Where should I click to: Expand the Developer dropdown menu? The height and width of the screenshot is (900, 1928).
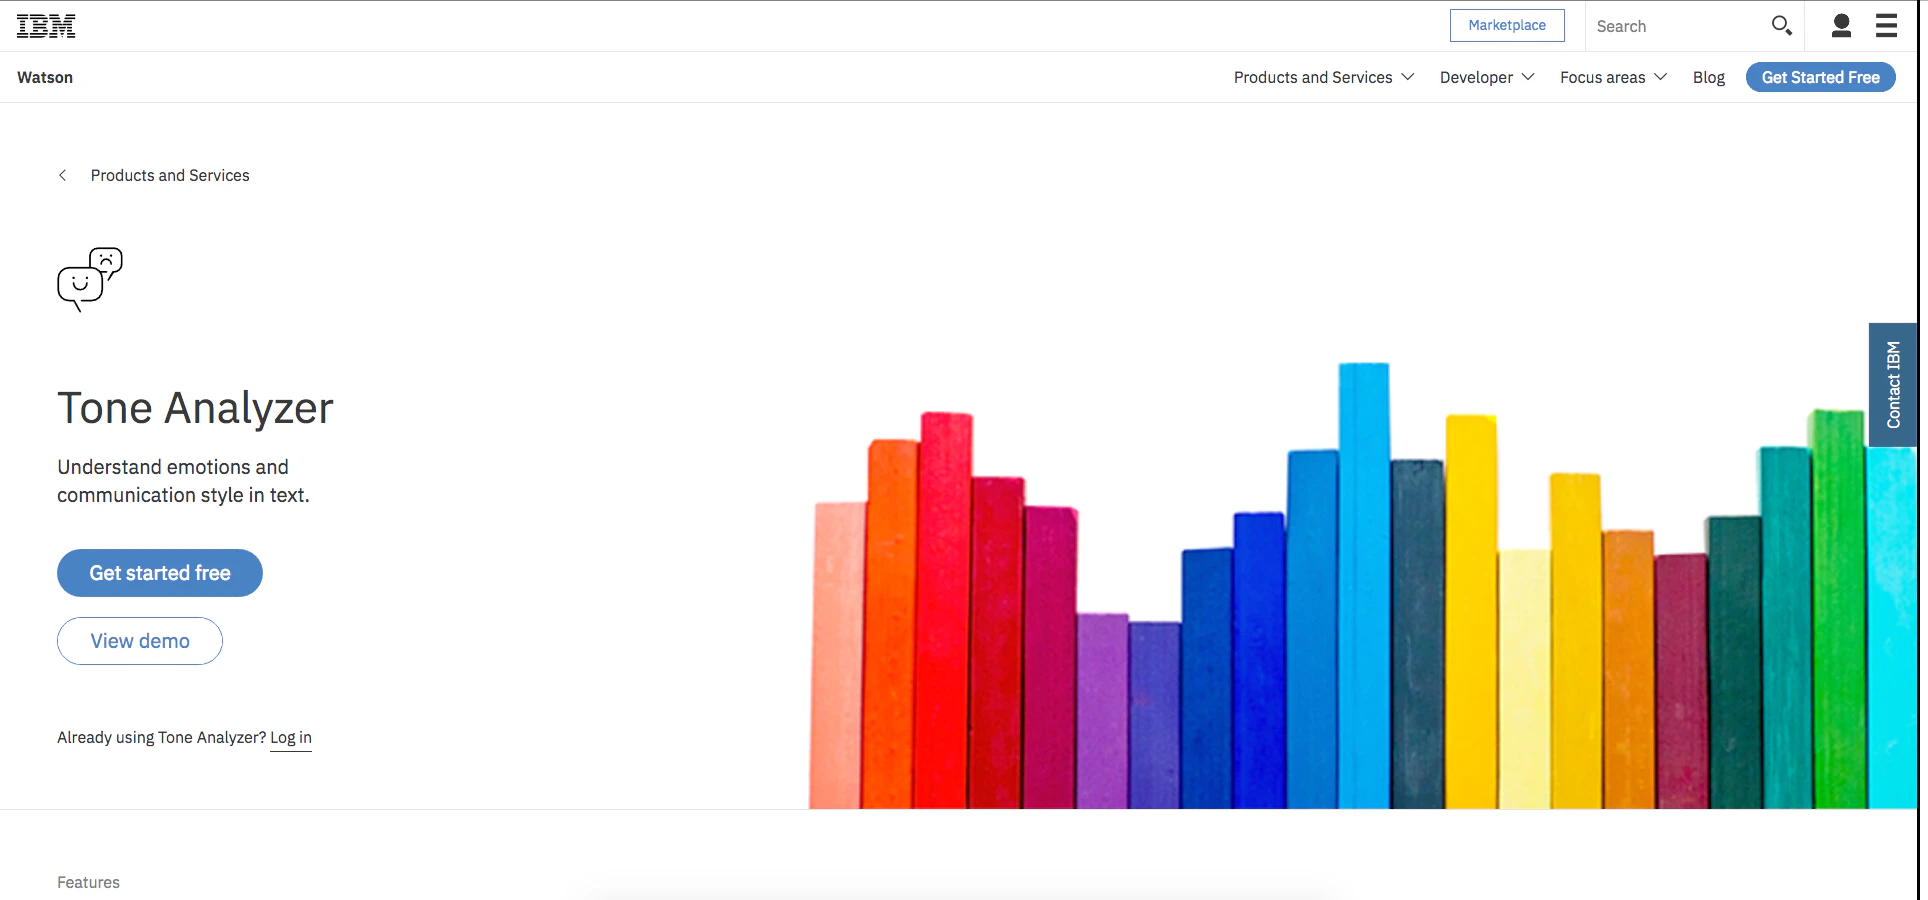pos(1486,77)
